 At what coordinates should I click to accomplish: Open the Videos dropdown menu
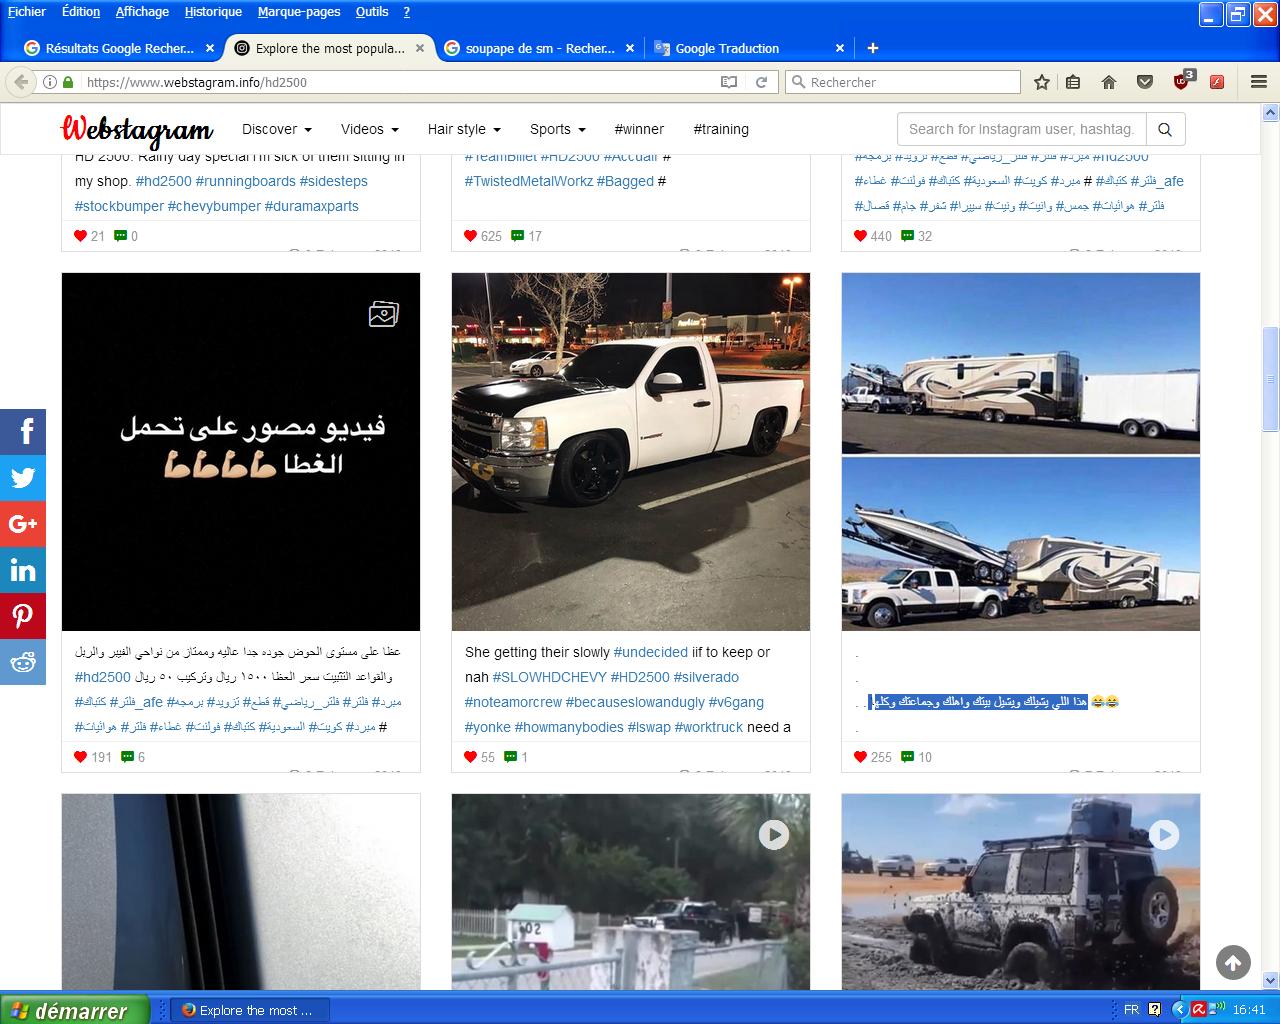[369, 129]
